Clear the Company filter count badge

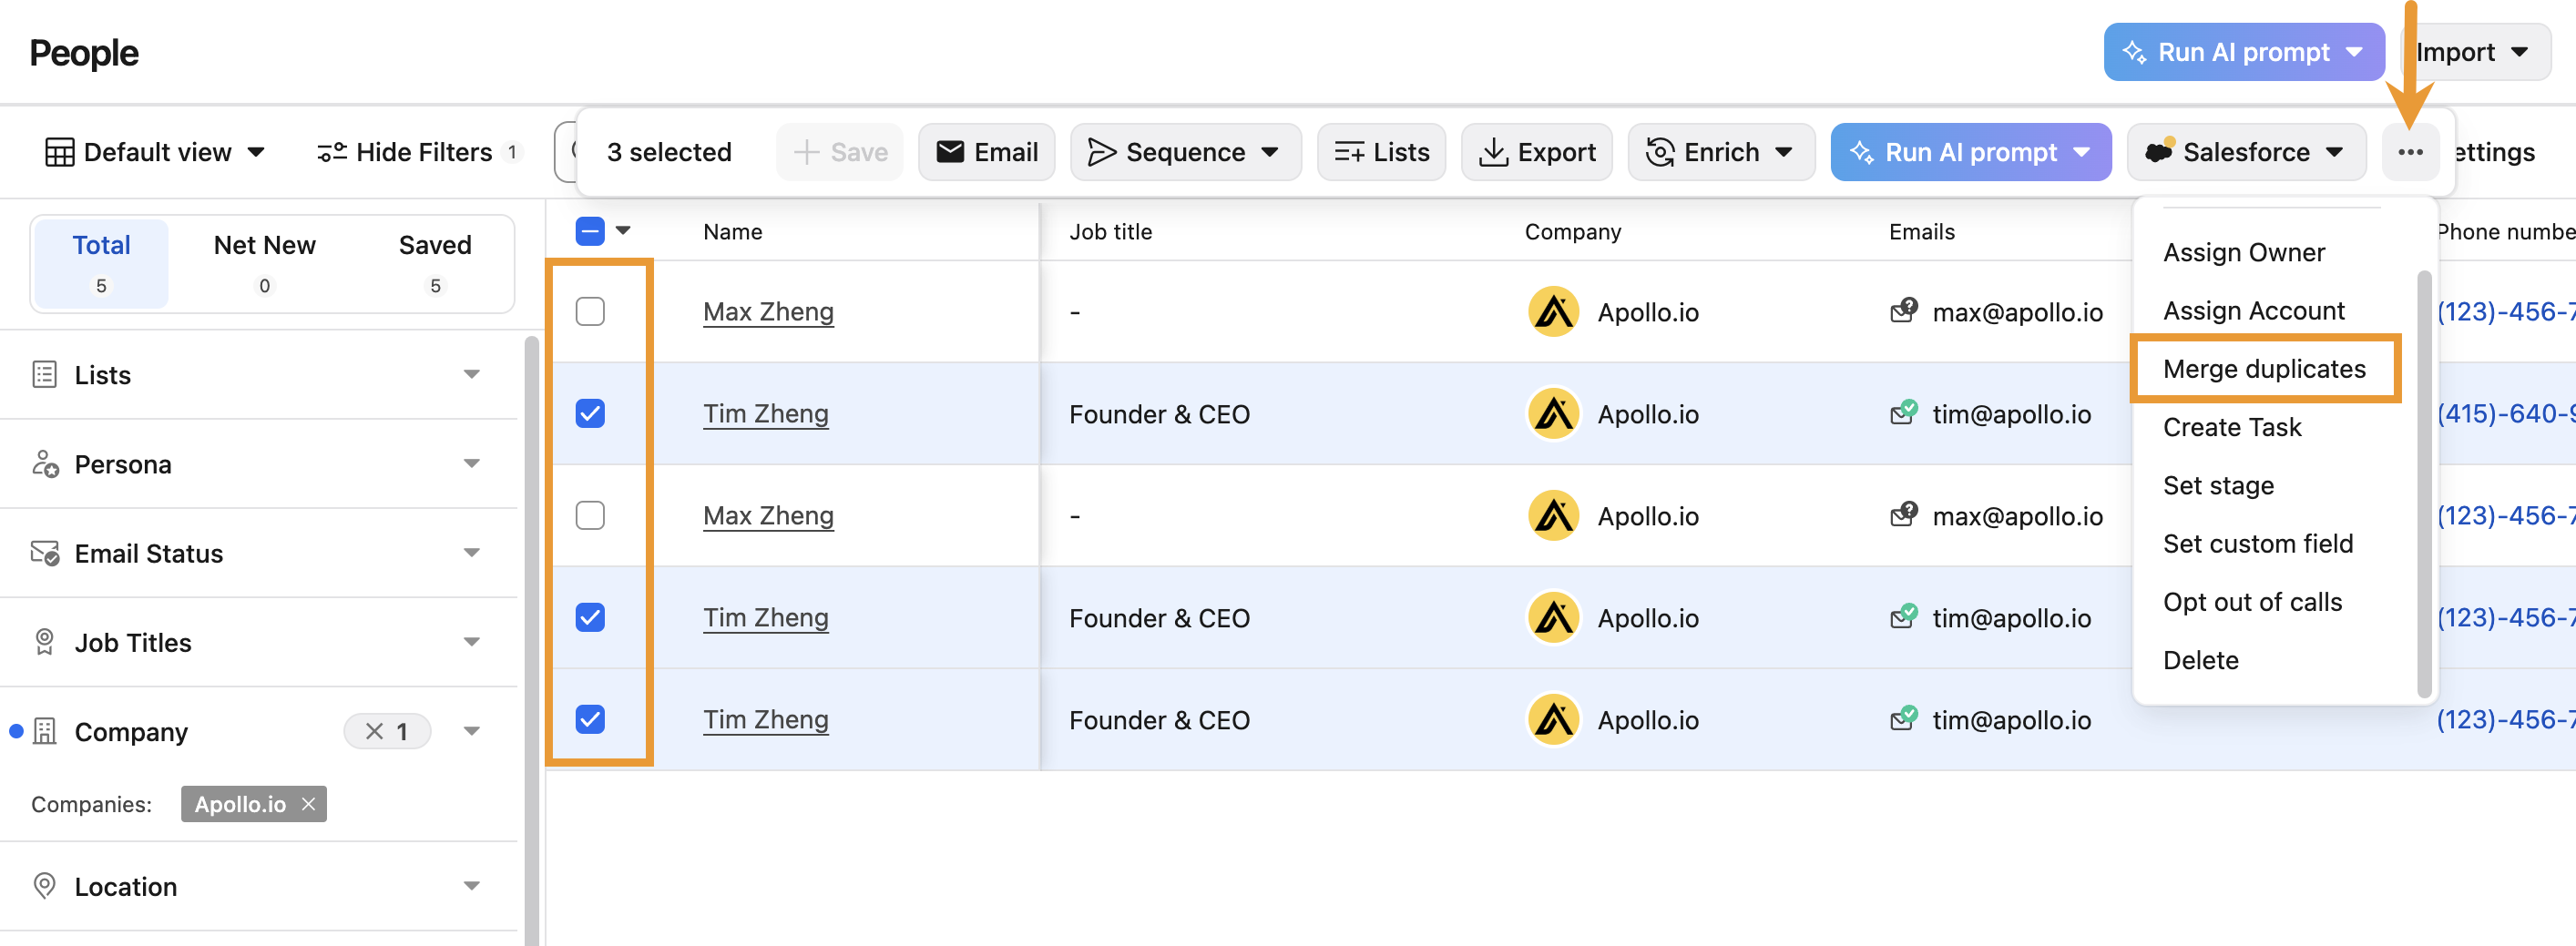coord(375,732)
